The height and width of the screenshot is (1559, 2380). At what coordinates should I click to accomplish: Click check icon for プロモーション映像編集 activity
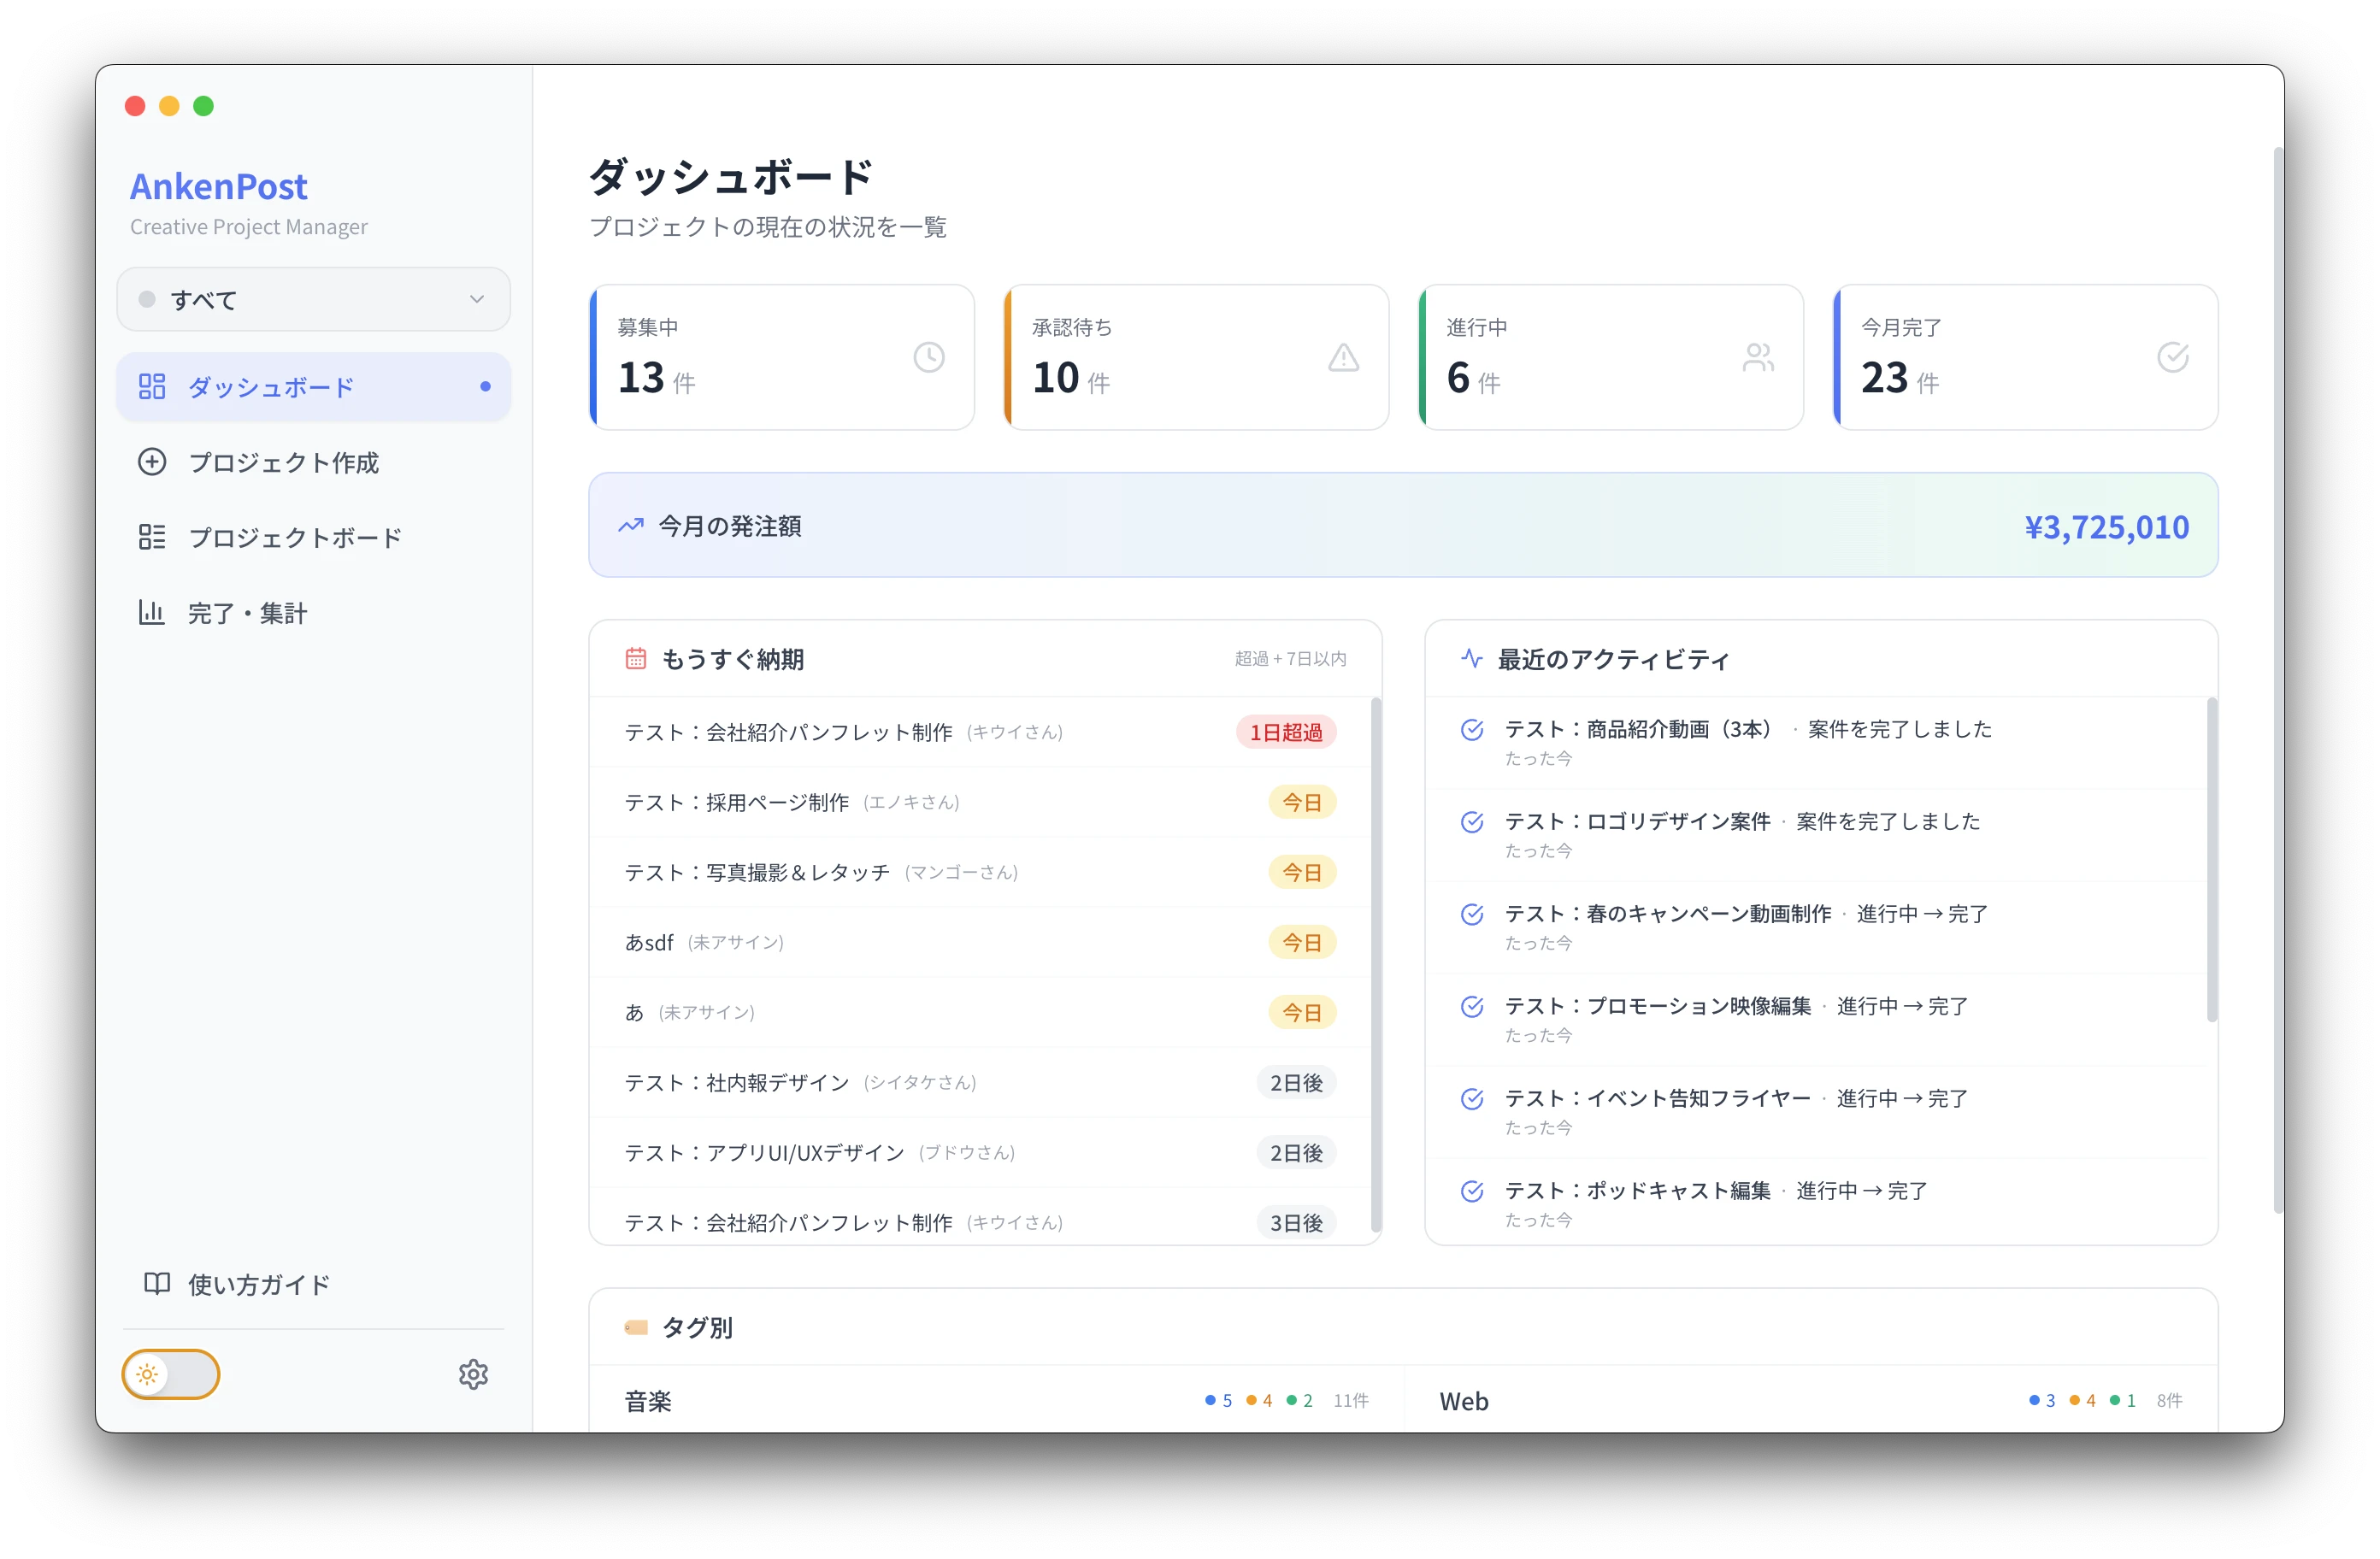[1471, 1006]
